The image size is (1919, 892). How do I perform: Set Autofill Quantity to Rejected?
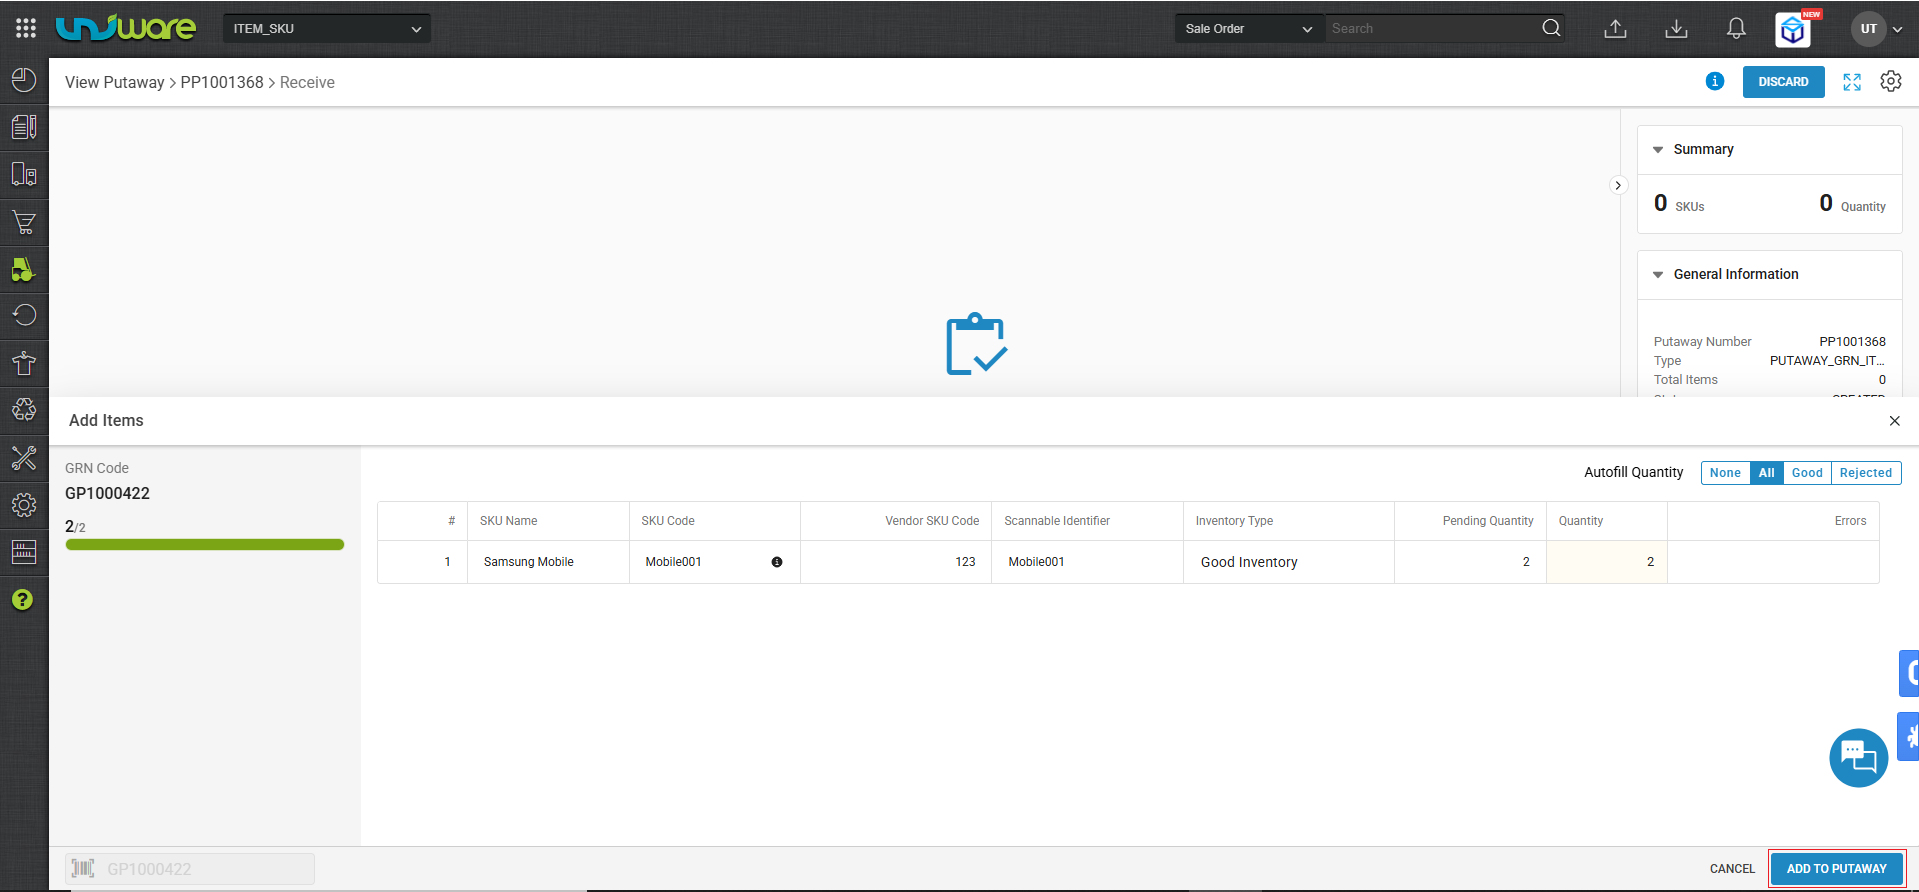pyautogui.click(x=1866, y=473)
